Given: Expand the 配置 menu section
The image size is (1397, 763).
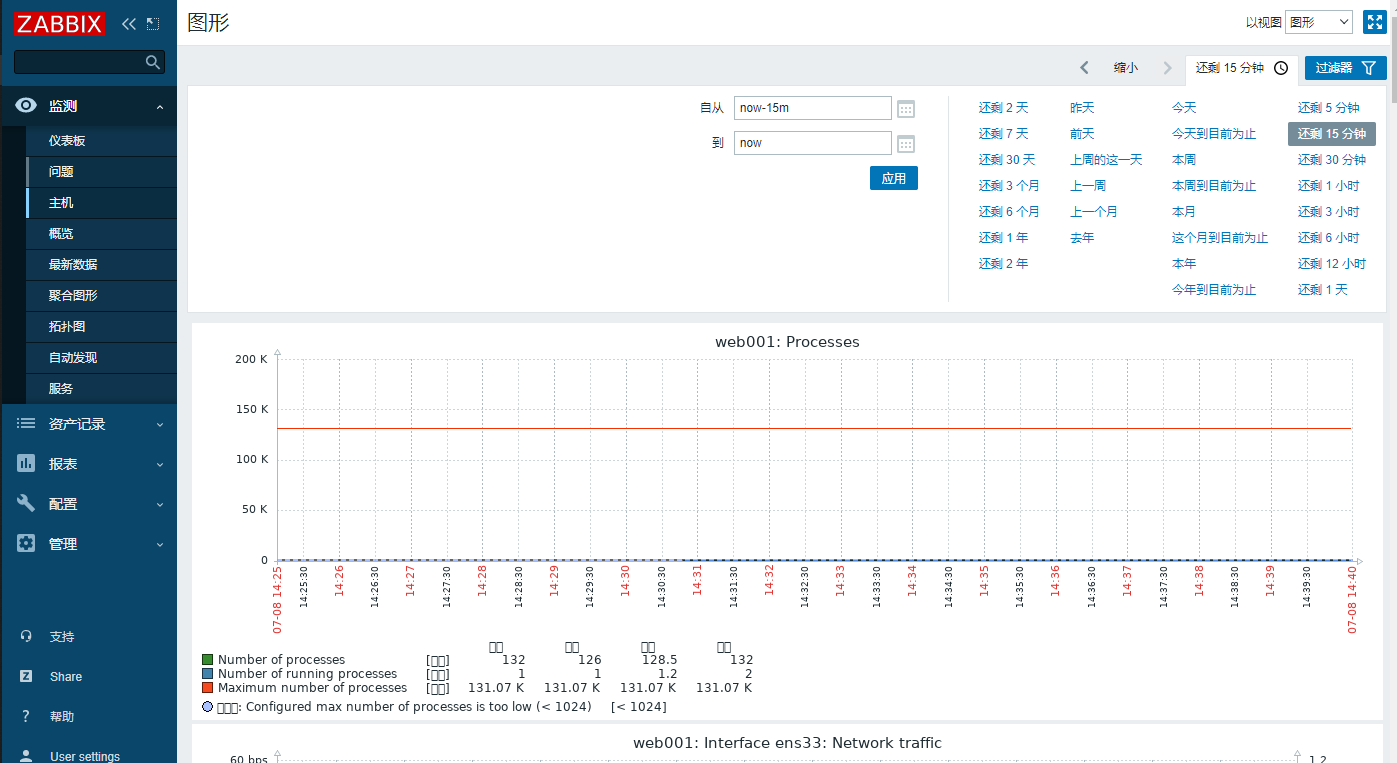Looking at the screenshot, I should point(160,505).
